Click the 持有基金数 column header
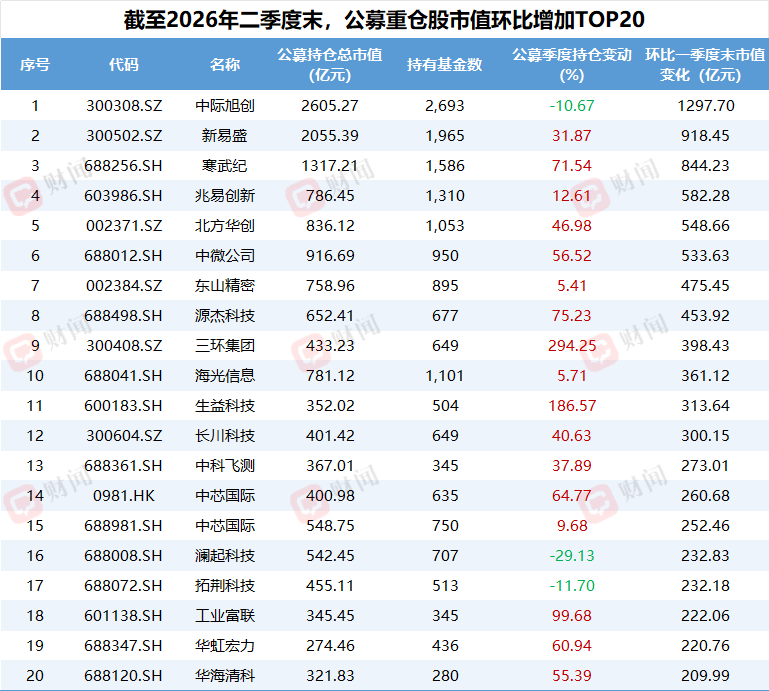 coord(445,64)
